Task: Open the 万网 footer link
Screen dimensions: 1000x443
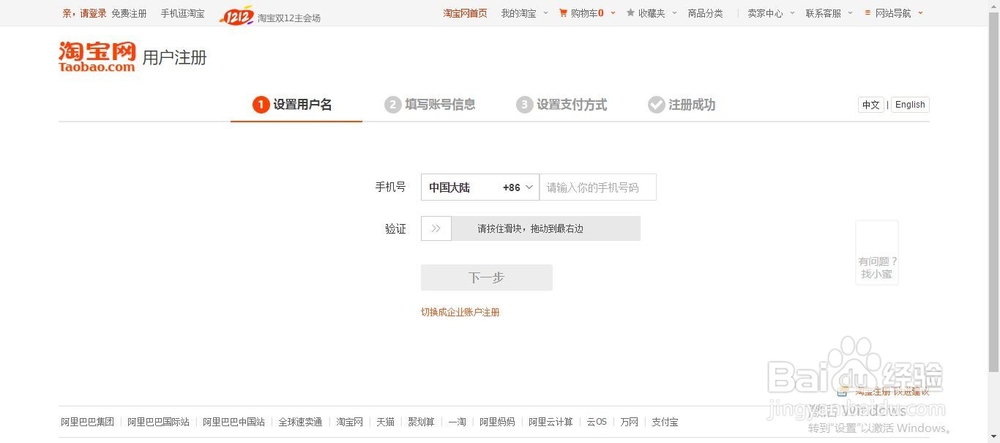Action: pos(629,422)
